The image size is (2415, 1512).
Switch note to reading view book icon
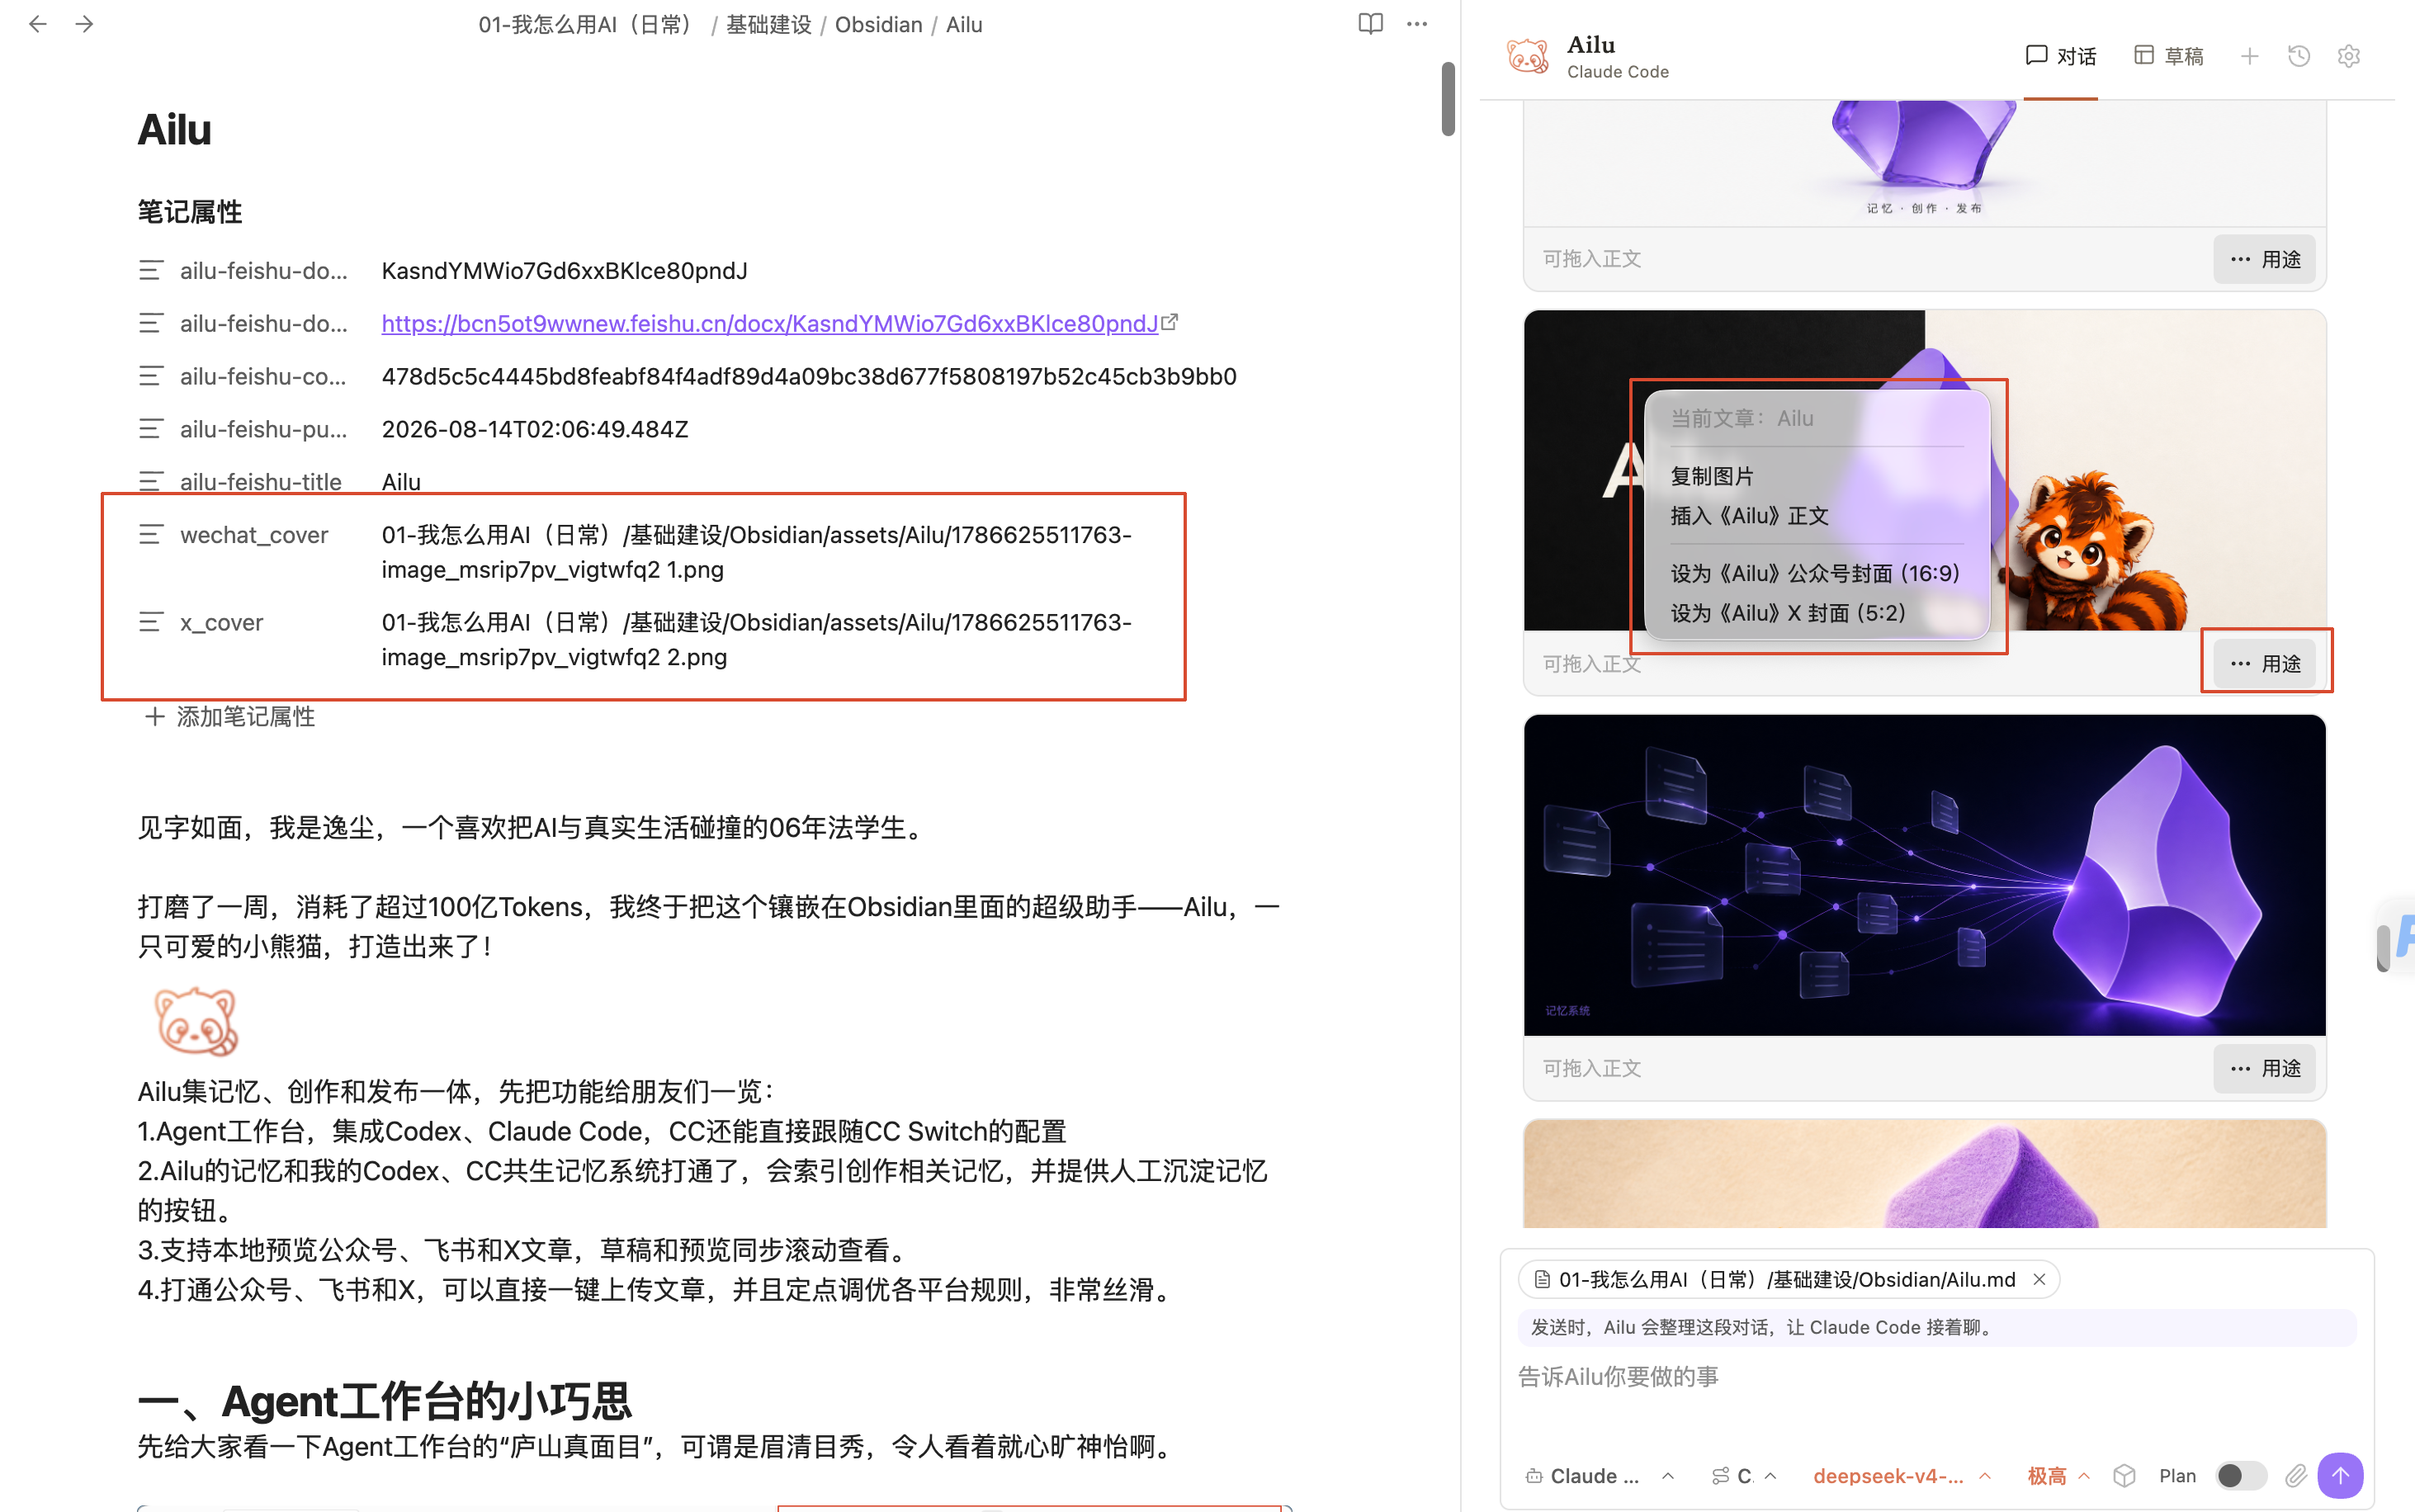pyautogui.click(x=1370, y=24)
